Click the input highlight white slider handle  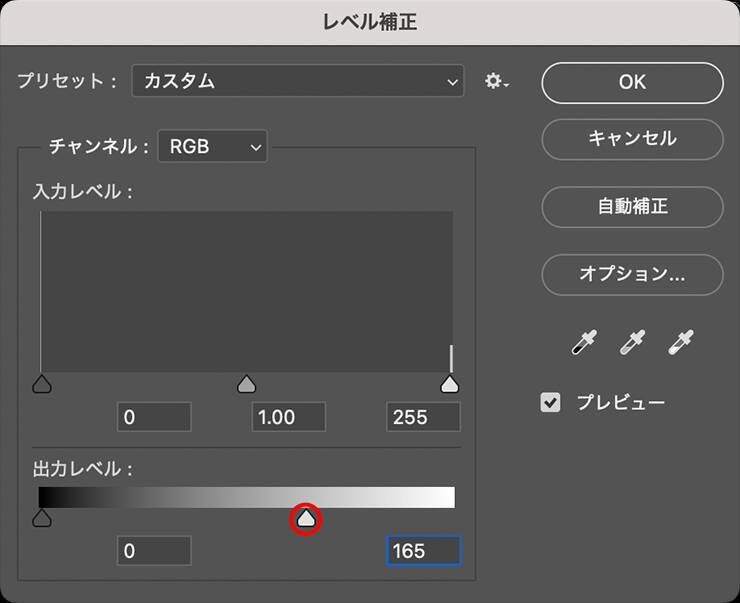point(450,385)
